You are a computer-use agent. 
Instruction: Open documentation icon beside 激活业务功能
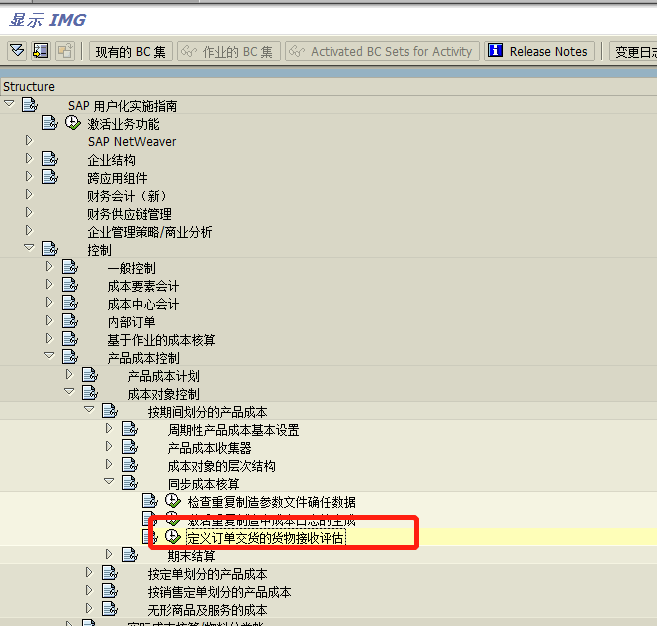pyautogui.click(x=49, y=123)
